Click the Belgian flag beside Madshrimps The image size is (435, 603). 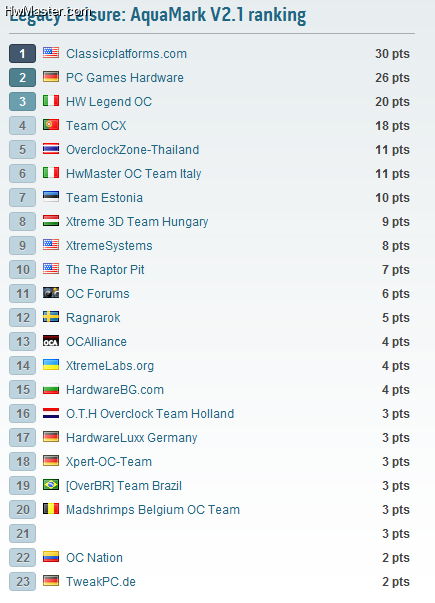(51, 508)
